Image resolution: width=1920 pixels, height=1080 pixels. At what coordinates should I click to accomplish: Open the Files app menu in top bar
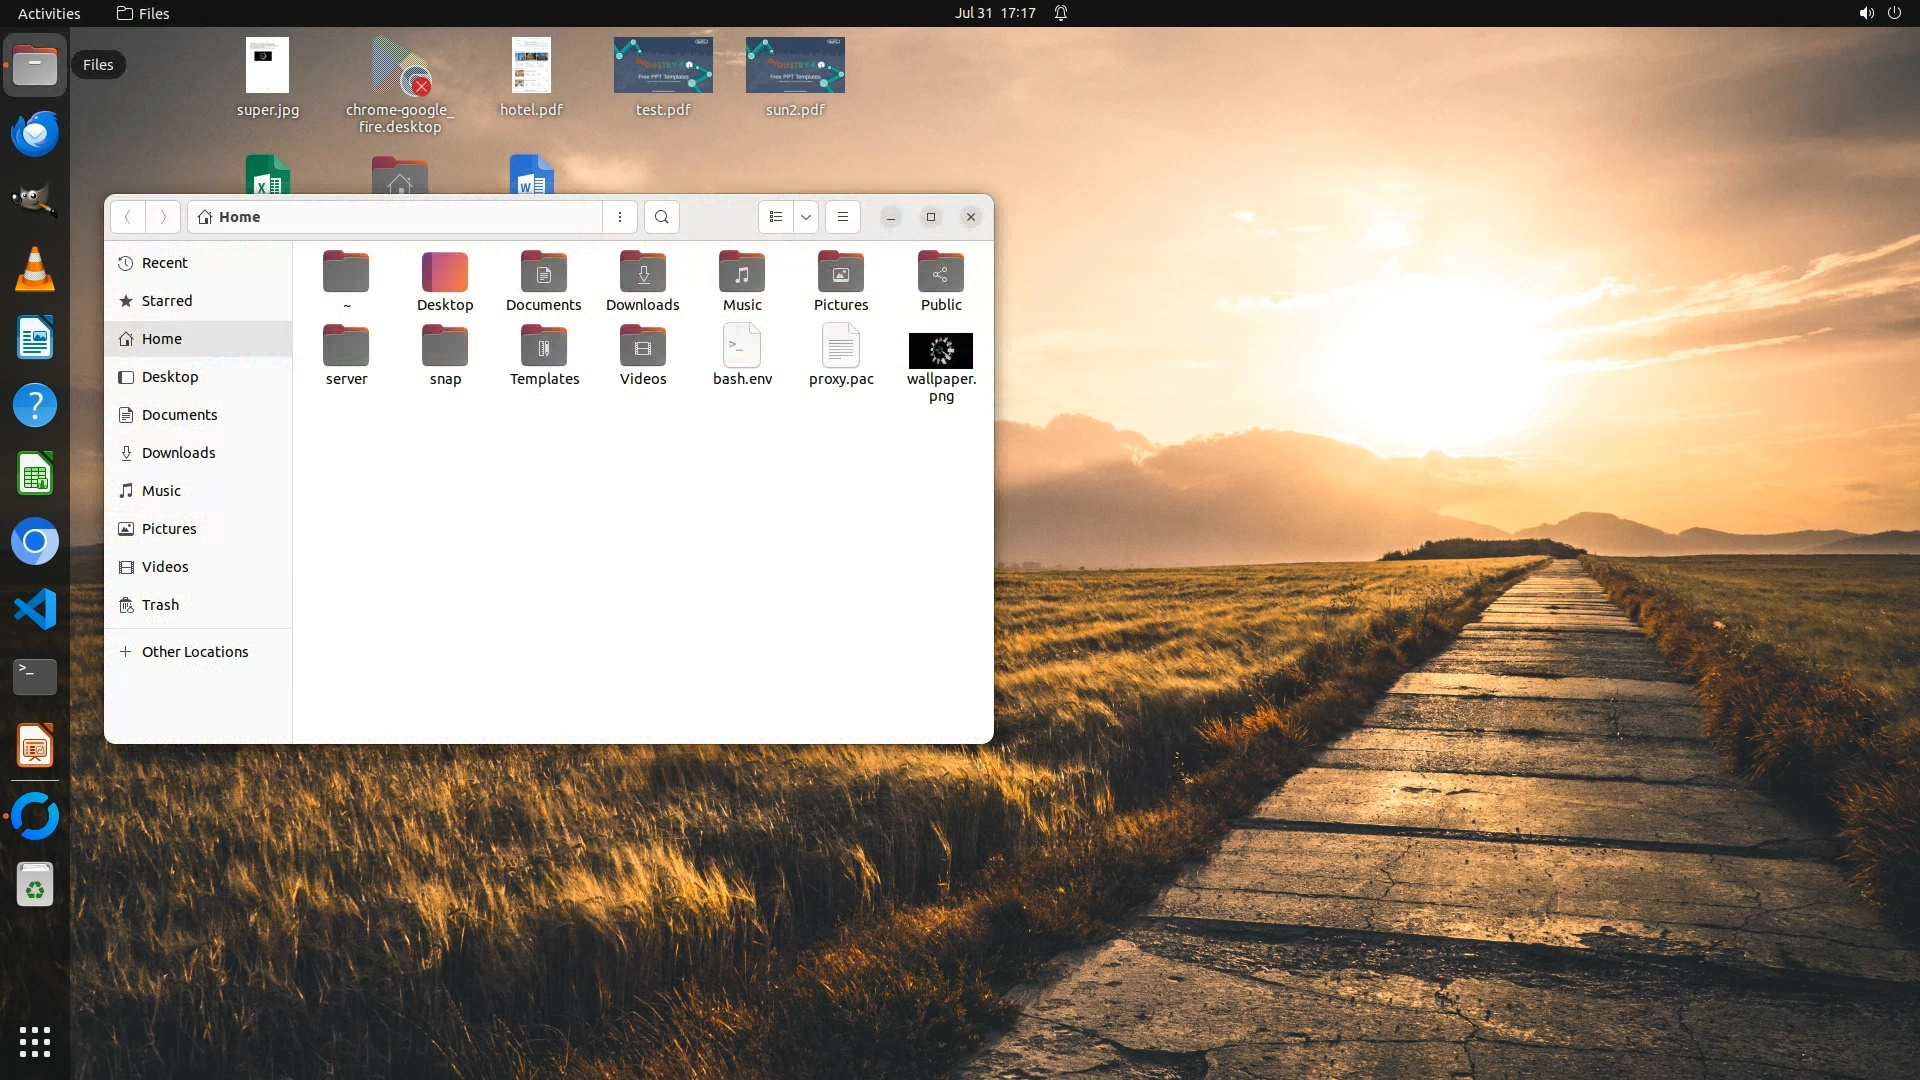click(143, 13)
